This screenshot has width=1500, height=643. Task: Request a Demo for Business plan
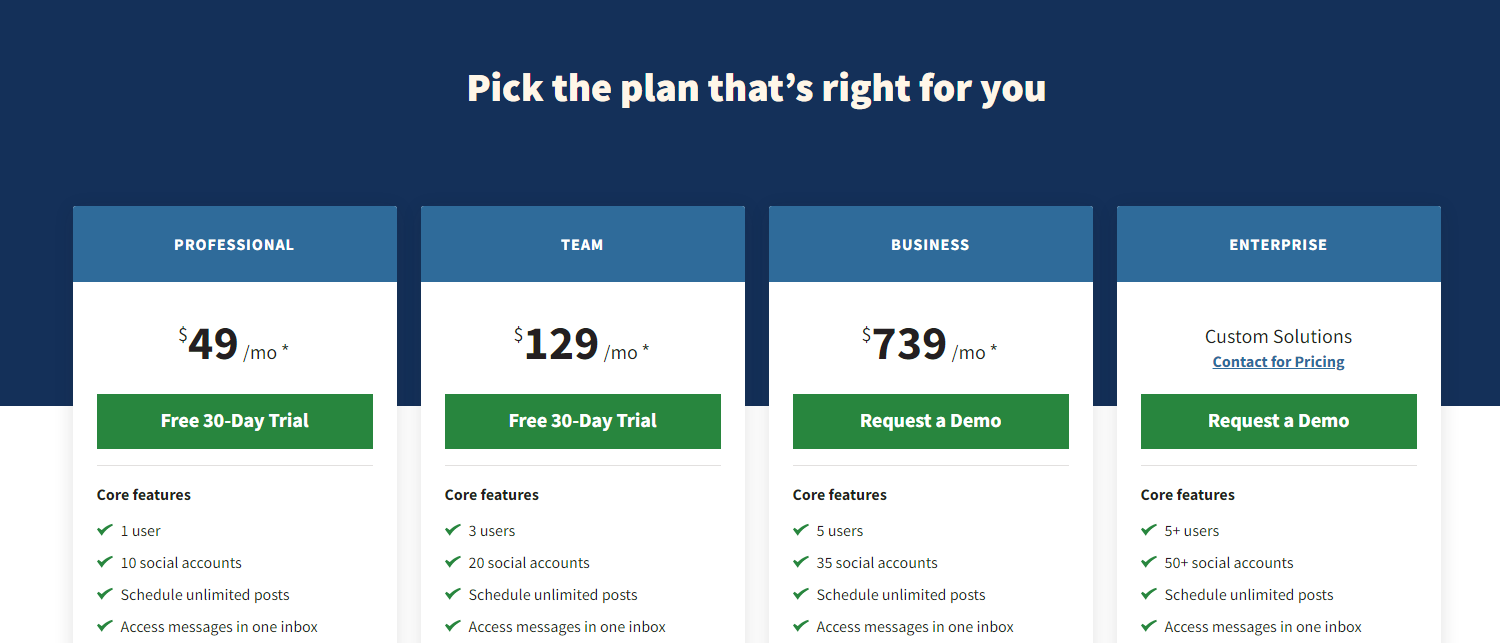tap(931, 421)
